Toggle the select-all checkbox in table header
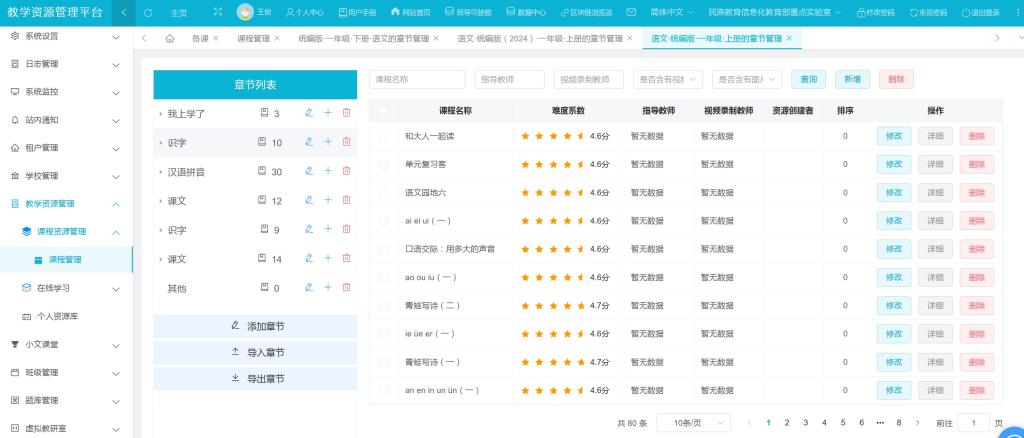This screenshot has width=1024, height=438. tap(384, 110)
